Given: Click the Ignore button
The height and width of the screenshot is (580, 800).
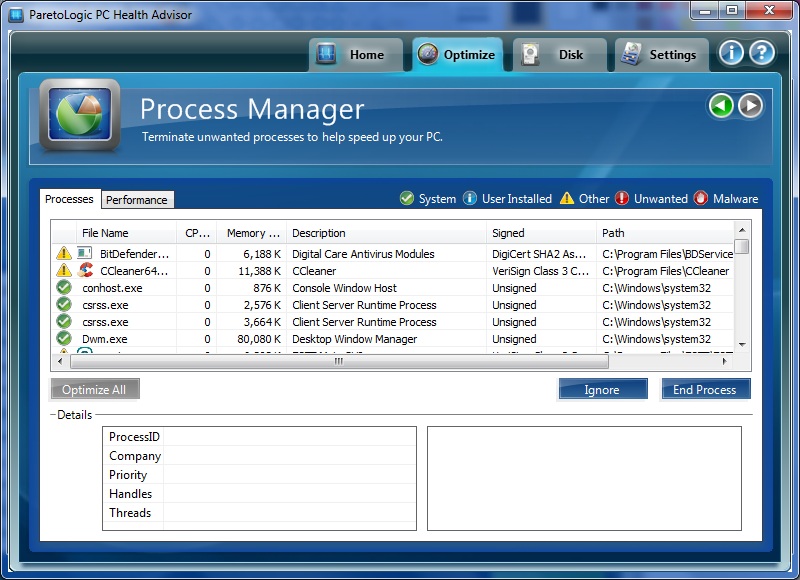Looking at the screenshot, I should (602, 389).
